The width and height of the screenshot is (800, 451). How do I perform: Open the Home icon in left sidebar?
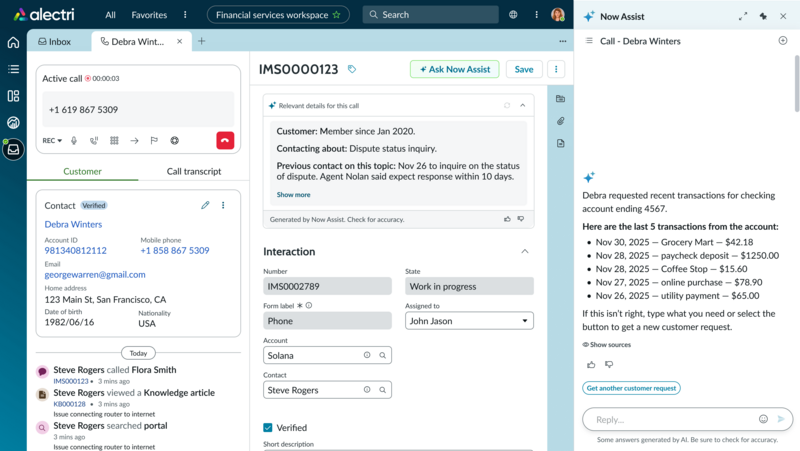13,42
